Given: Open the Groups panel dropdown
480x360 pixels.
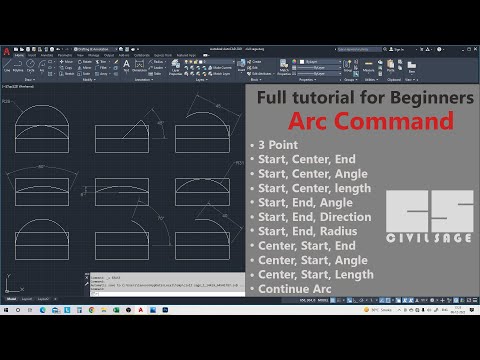Looking at the screenshot, I should (351, 80).
